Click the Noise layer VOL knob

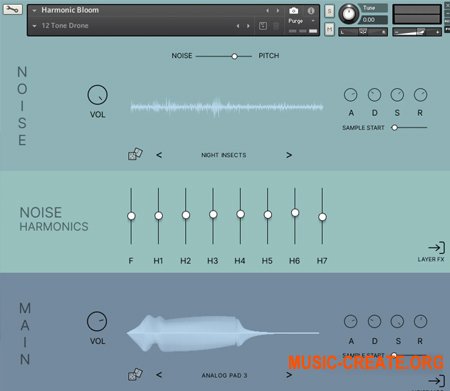point(97,95)
